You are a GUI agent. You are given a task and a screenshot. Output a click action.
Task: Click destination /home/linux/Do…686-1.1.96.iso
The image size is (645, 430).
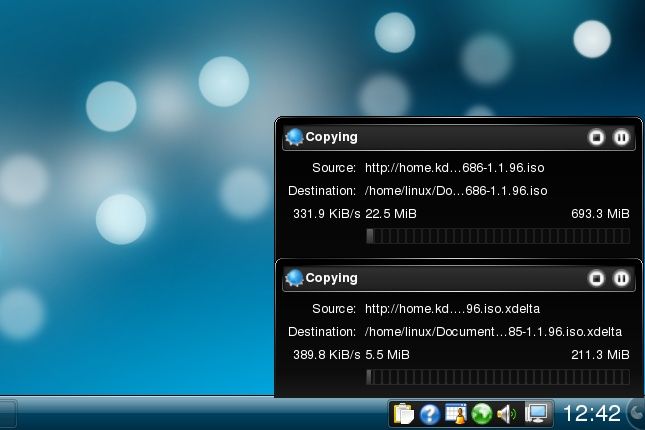click(456, 191)
